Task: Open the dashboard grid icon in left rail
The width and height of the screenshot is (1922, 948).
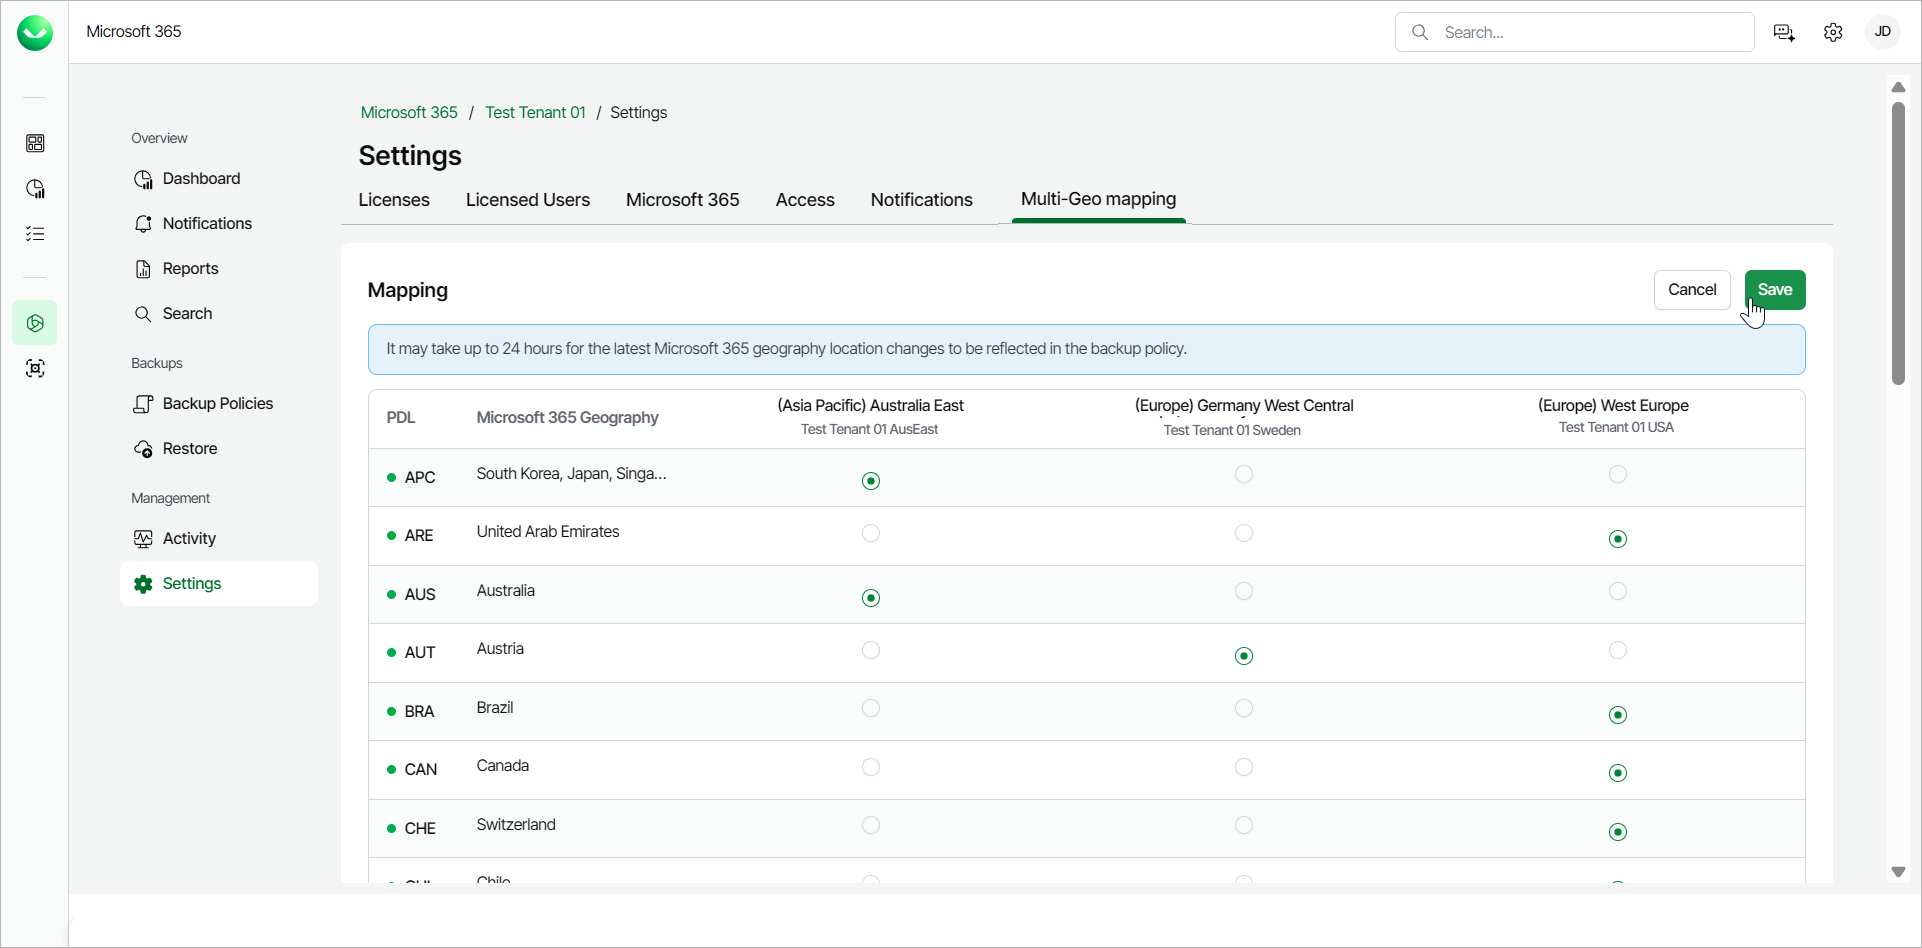Action: pyautogui.click(x=35, y=144)
